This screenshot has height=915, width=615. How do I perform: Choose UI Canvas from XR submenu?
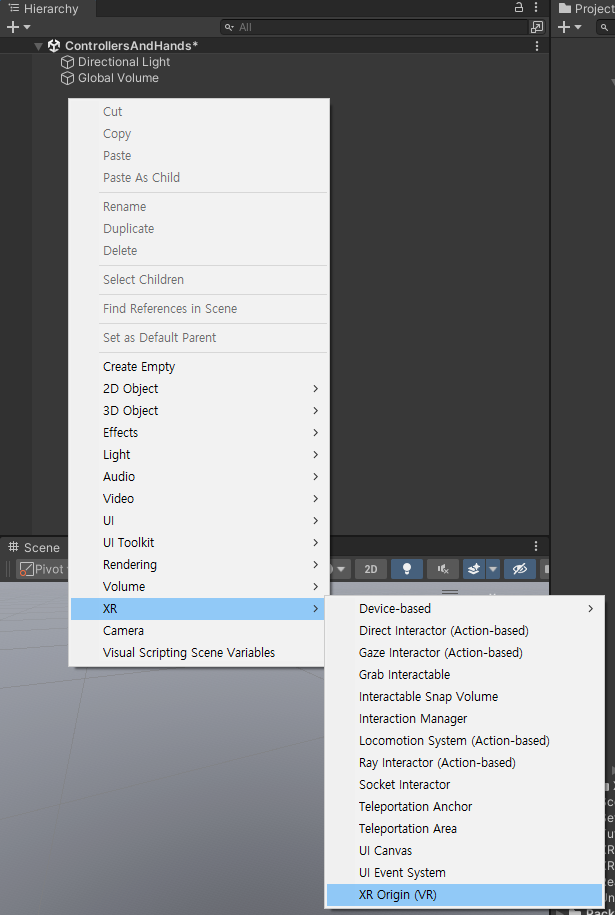click(465, 851)
